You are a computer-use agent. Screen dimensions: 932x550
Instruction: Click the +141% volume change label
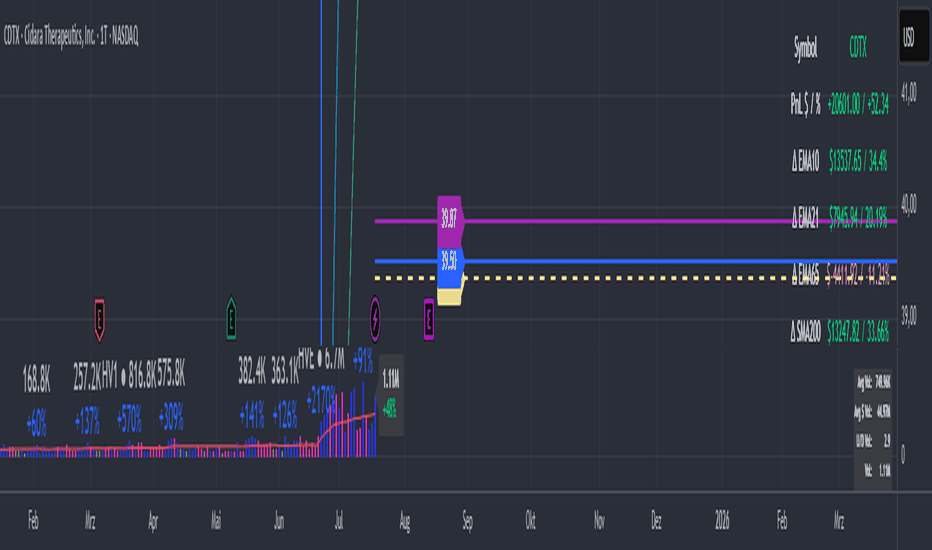252,415
